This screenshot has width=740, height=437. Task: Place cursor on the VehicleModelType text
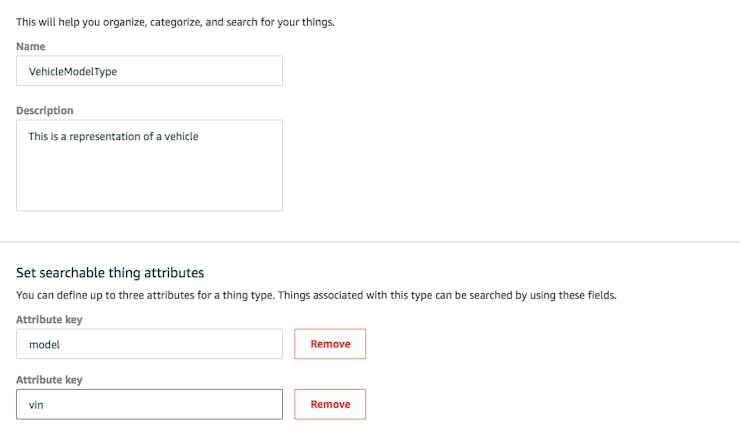[x=73, y=72]
